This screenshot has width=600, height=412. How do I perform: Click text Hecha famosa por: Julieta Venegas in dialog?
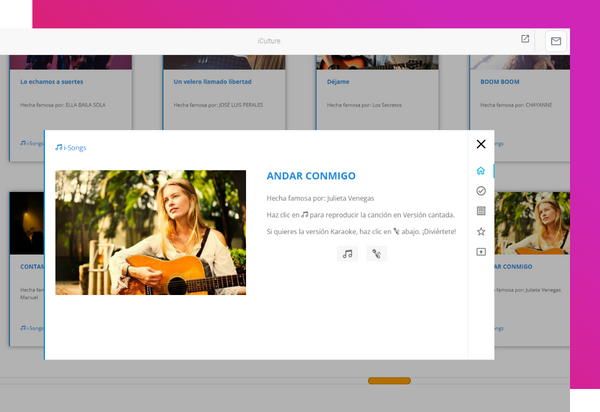[x=320, y=198]
